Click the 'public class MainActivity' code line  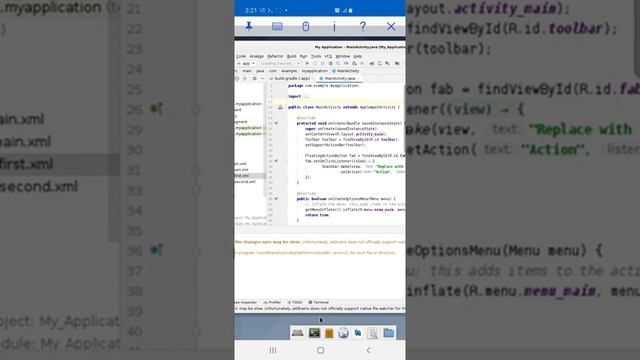[344, 107]
